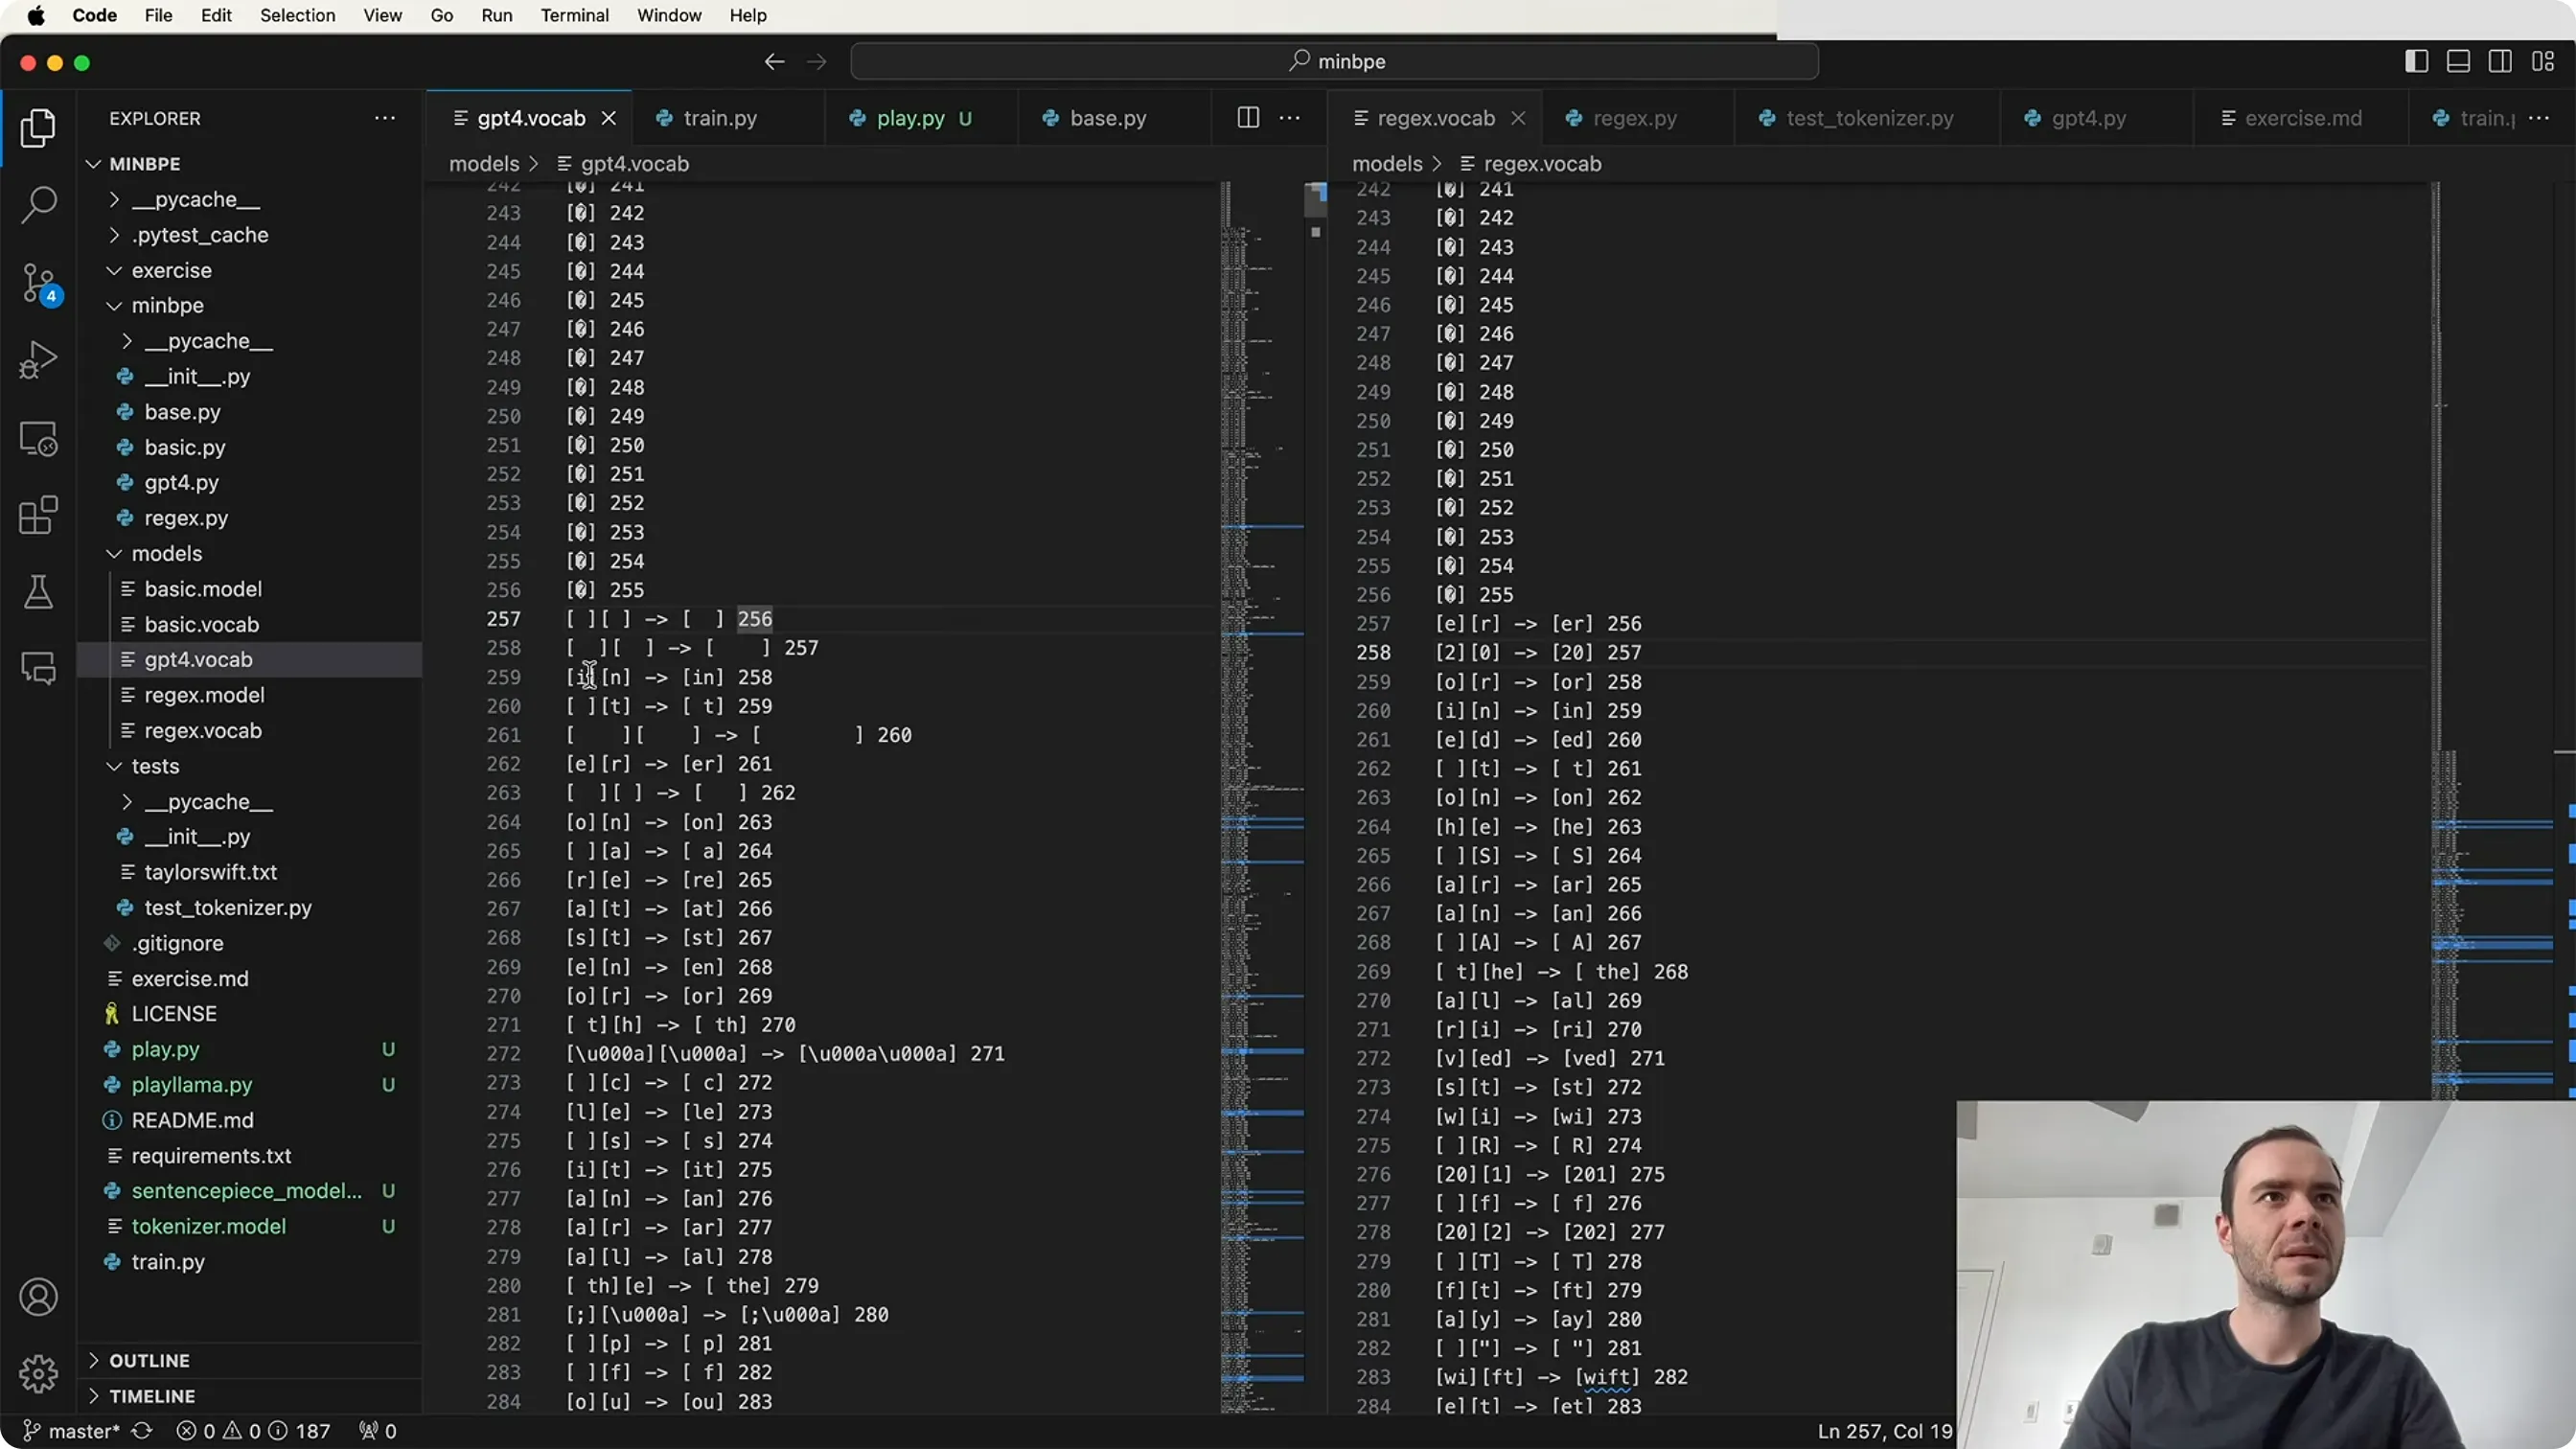Open the Extensions view
This screenshot has height=1449, width=2576.
pos(38,516)
